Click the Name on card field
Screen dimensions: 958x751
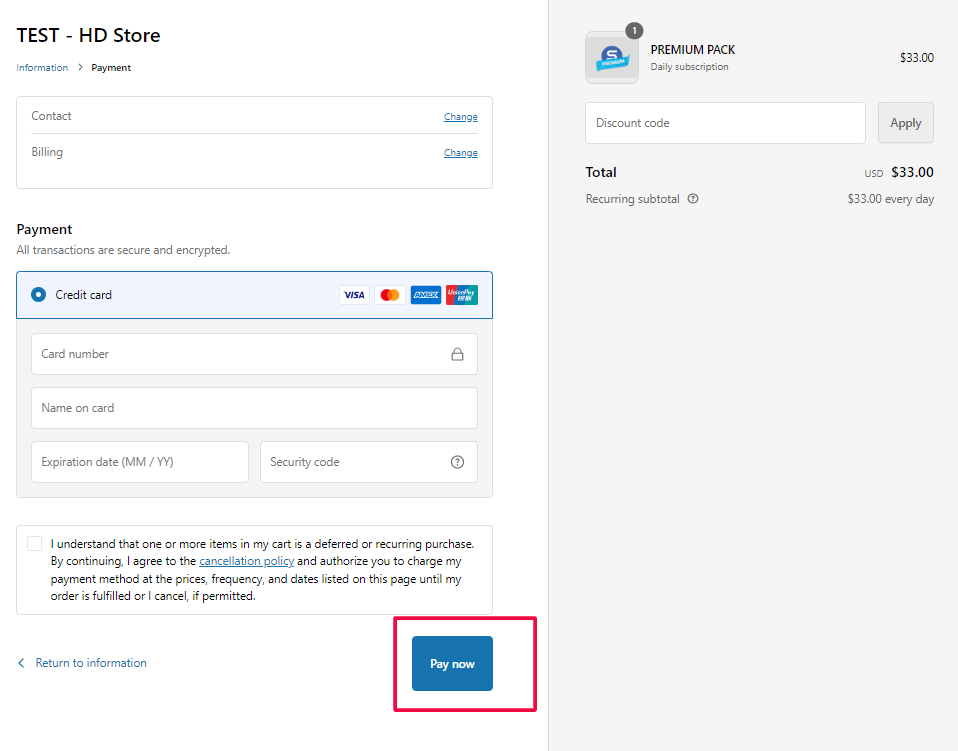(254, 408)
